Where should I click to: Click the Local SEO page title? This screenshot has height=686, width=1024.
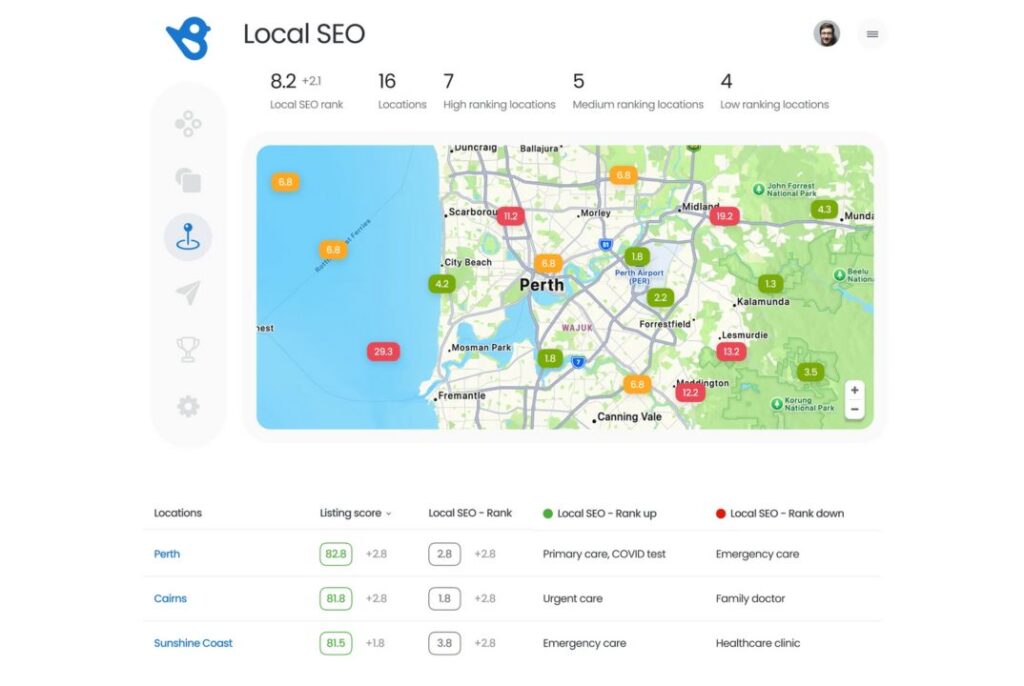coord(304,34)
